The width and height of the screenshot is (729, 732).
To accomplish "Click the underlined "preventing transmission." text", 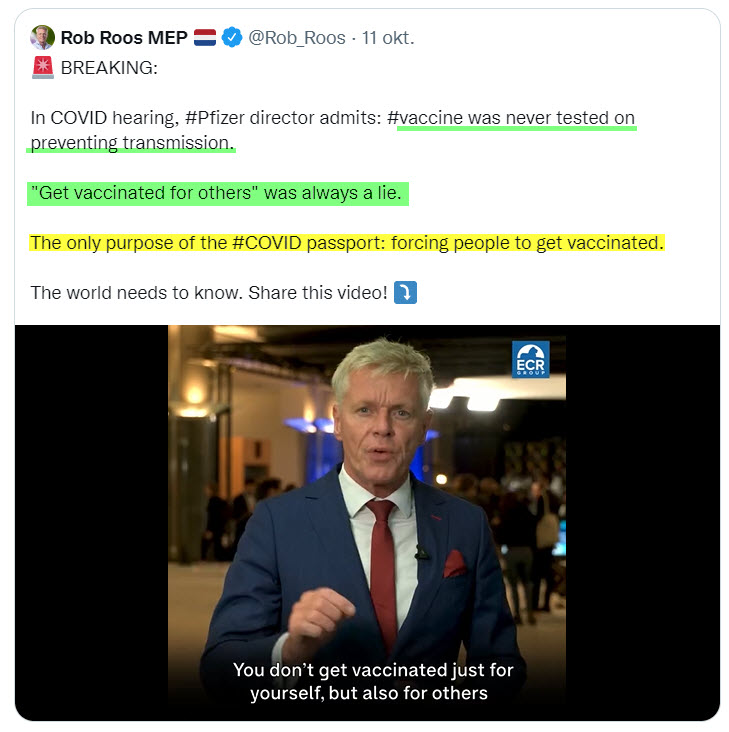I will pyautogui.click(x=132, y=143).
